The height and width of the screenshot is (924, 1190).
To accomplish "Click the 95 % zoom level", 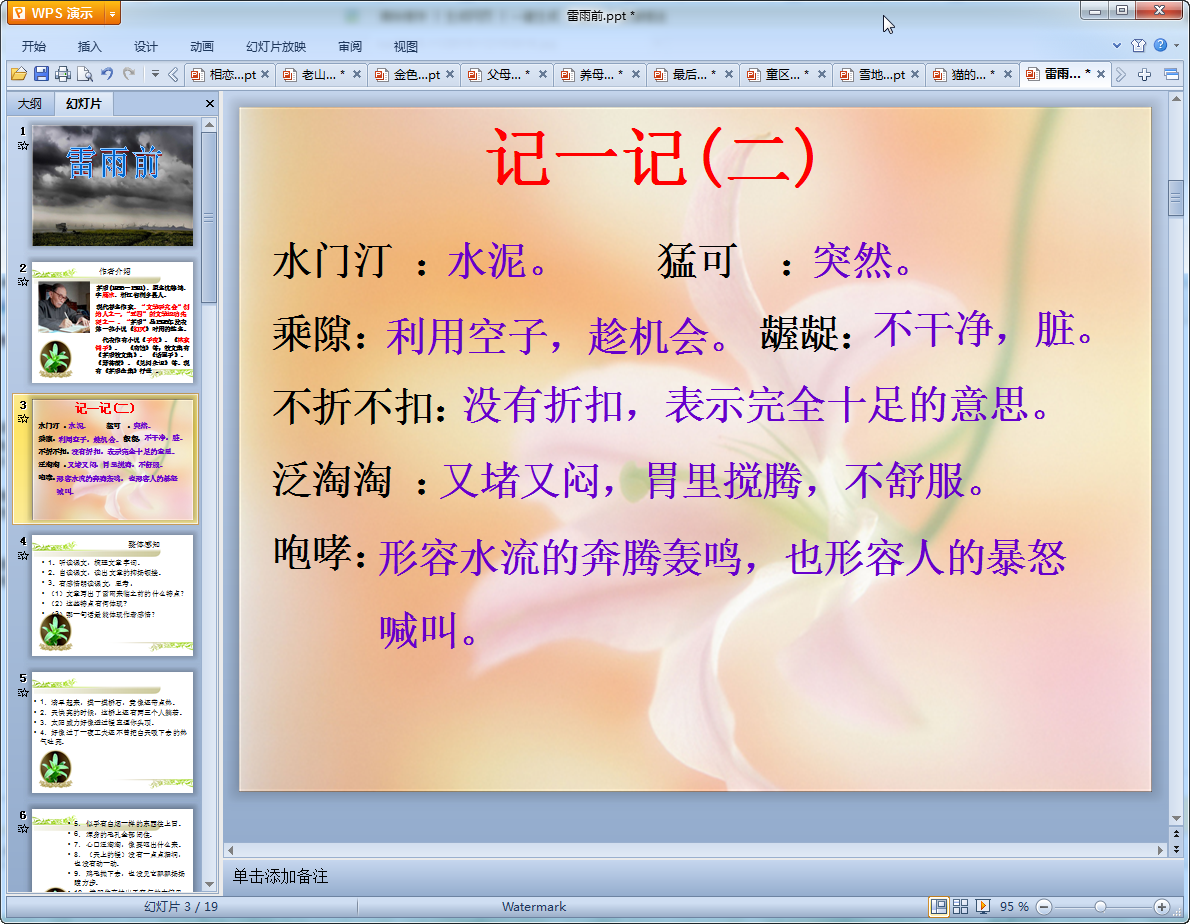I will 1014,907.
